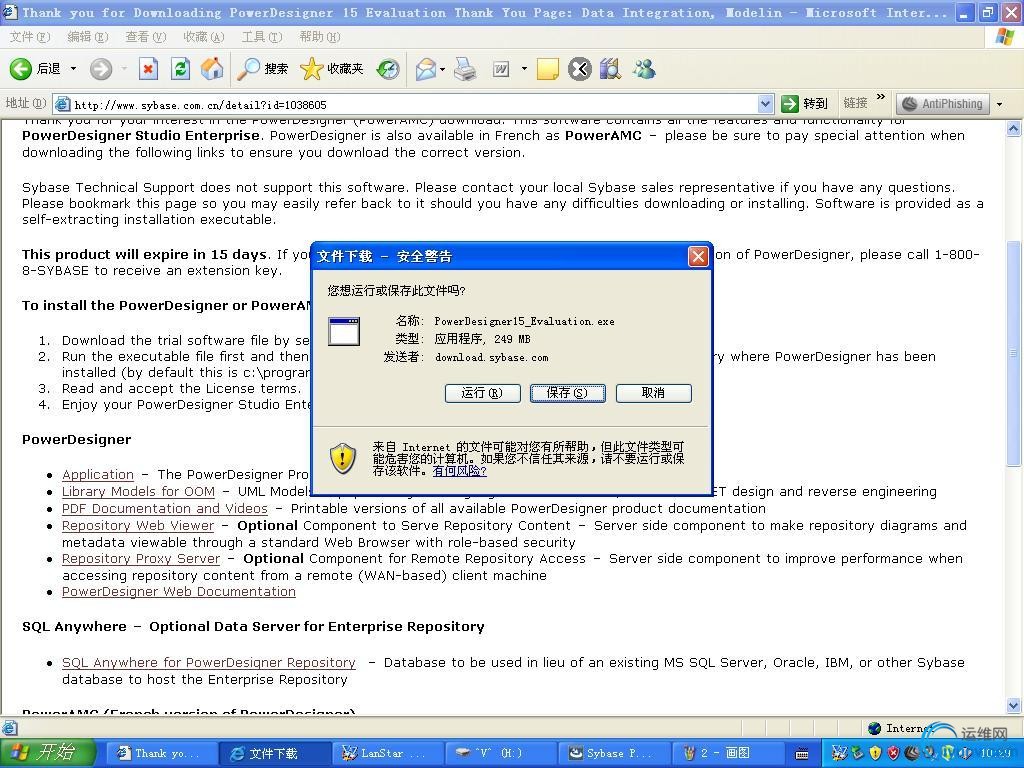Switch to the 文件下载 taskbar button
This screenshot has height=768, width=1024.
click(275, 754)
